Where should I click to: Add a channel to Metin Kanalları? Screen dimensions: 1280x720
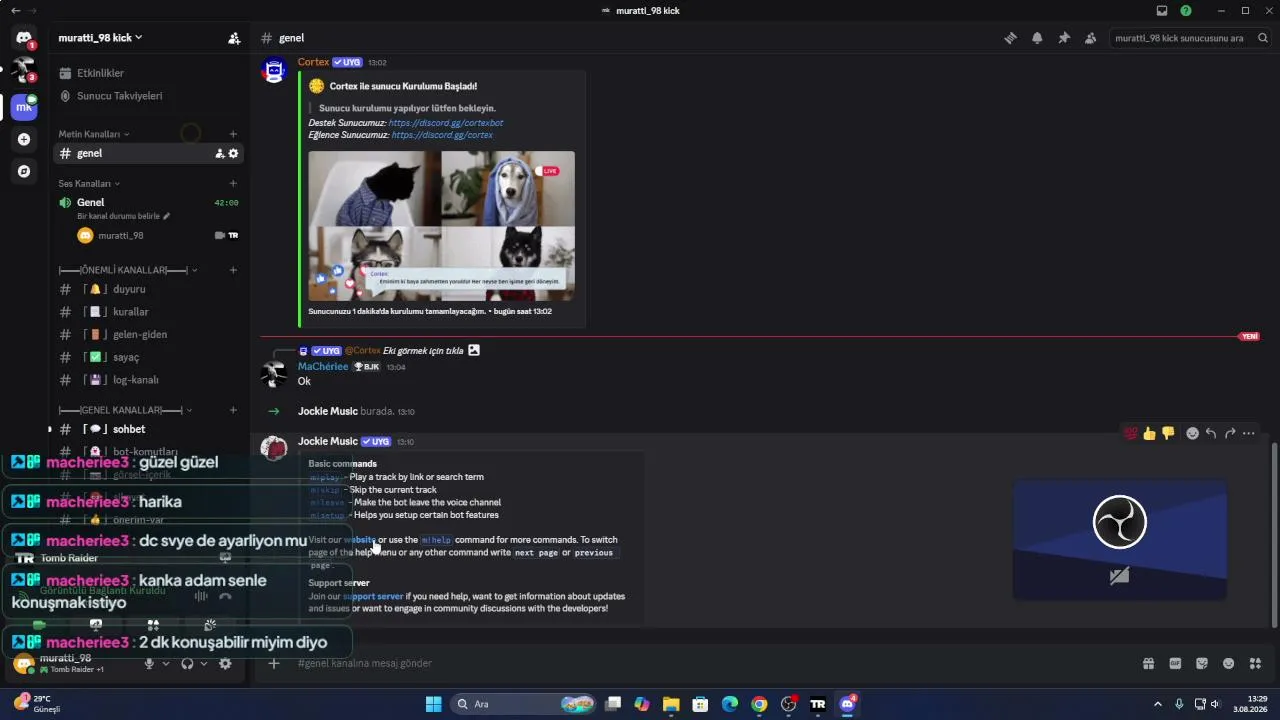pos(233,134)
